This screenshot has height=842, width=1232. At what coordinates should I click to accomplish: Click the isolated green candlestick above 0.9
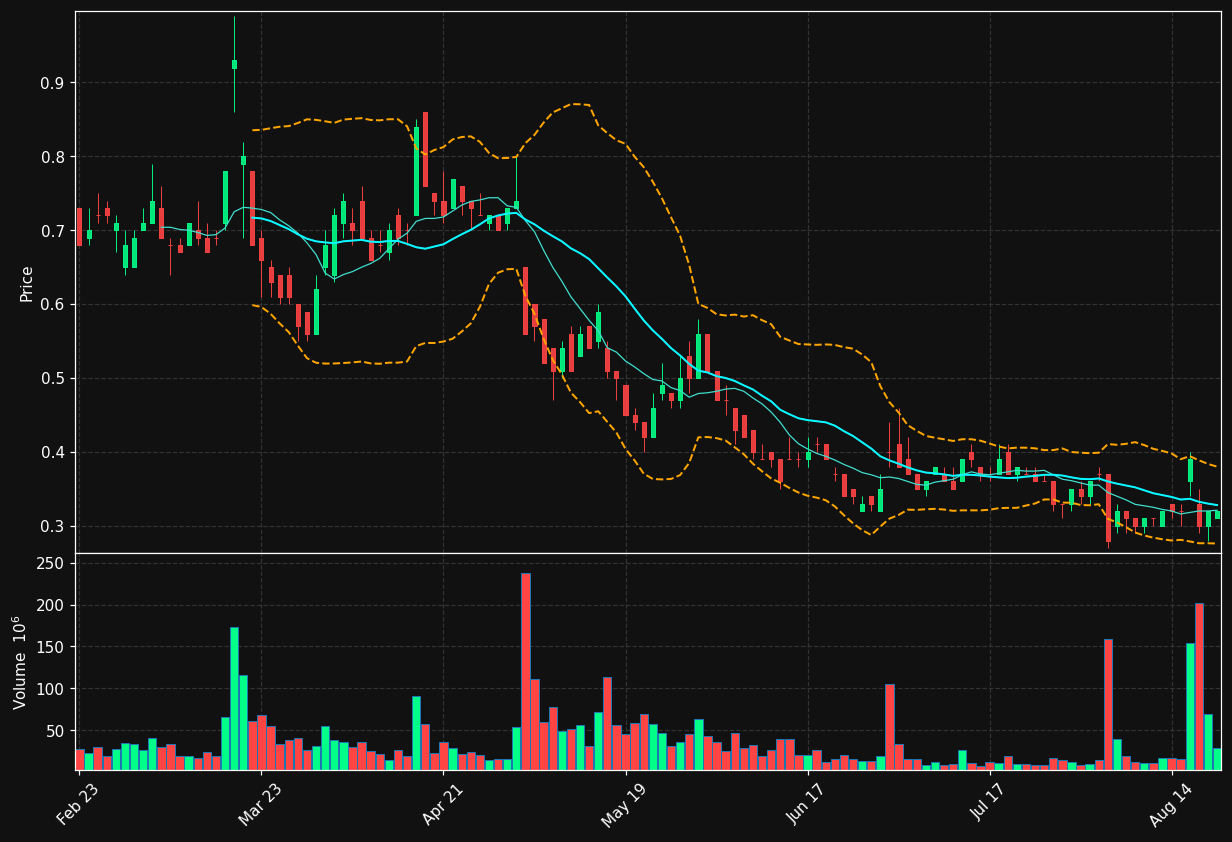235,64
